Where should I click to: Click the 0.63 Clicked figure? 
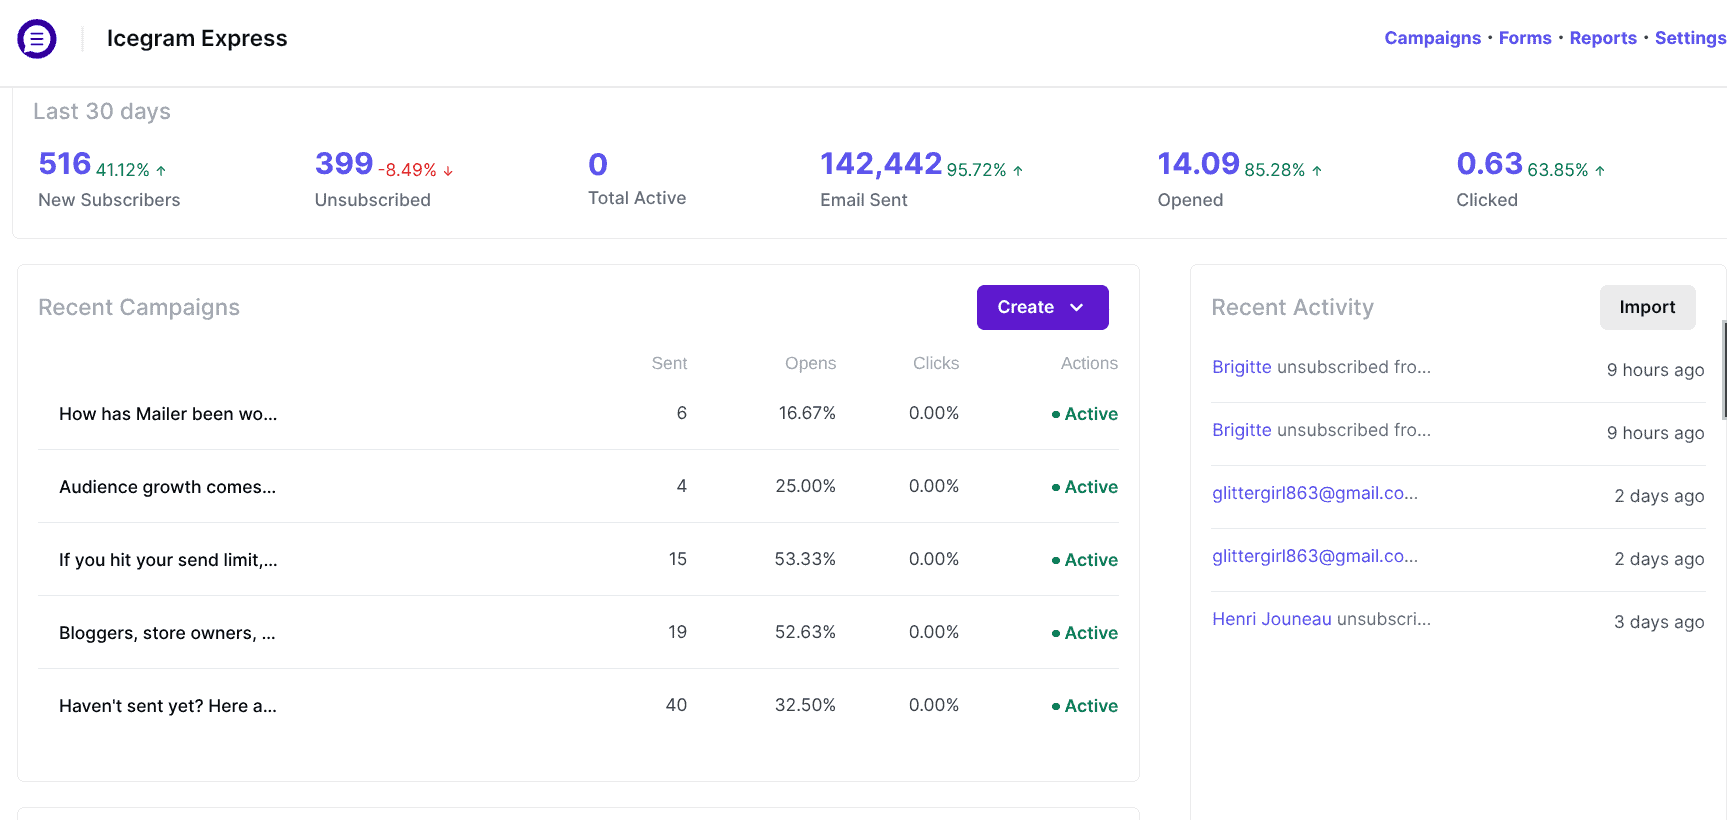coord(1489,164)
